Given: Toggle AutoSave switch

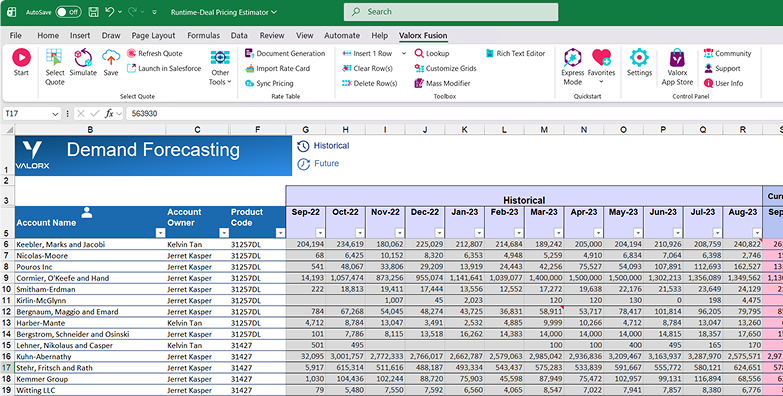Looking at the screenshot, I should (x=68, y=12).
